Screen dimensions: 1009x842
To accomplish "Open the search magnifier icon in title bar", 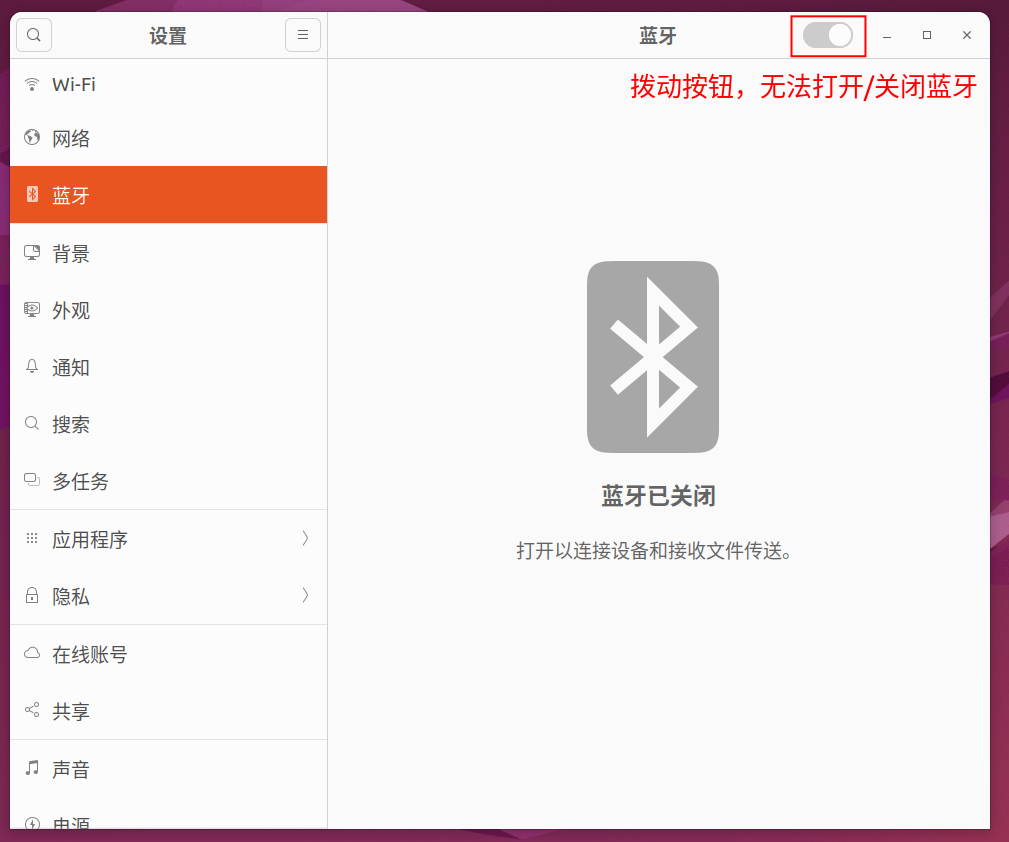I will coord(33,34).
